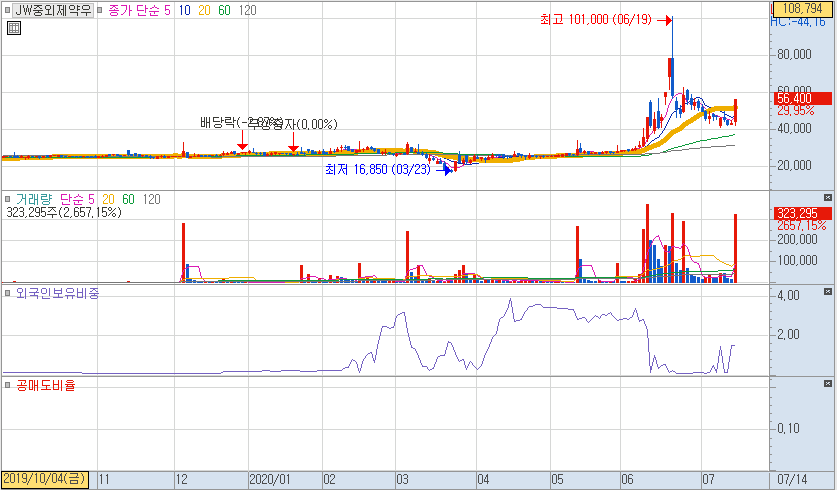The height and width of the screenshot is (490, 837).
Task: Click the 최고 101,000 (06/19) high annotation
Action: pos(596,20)
